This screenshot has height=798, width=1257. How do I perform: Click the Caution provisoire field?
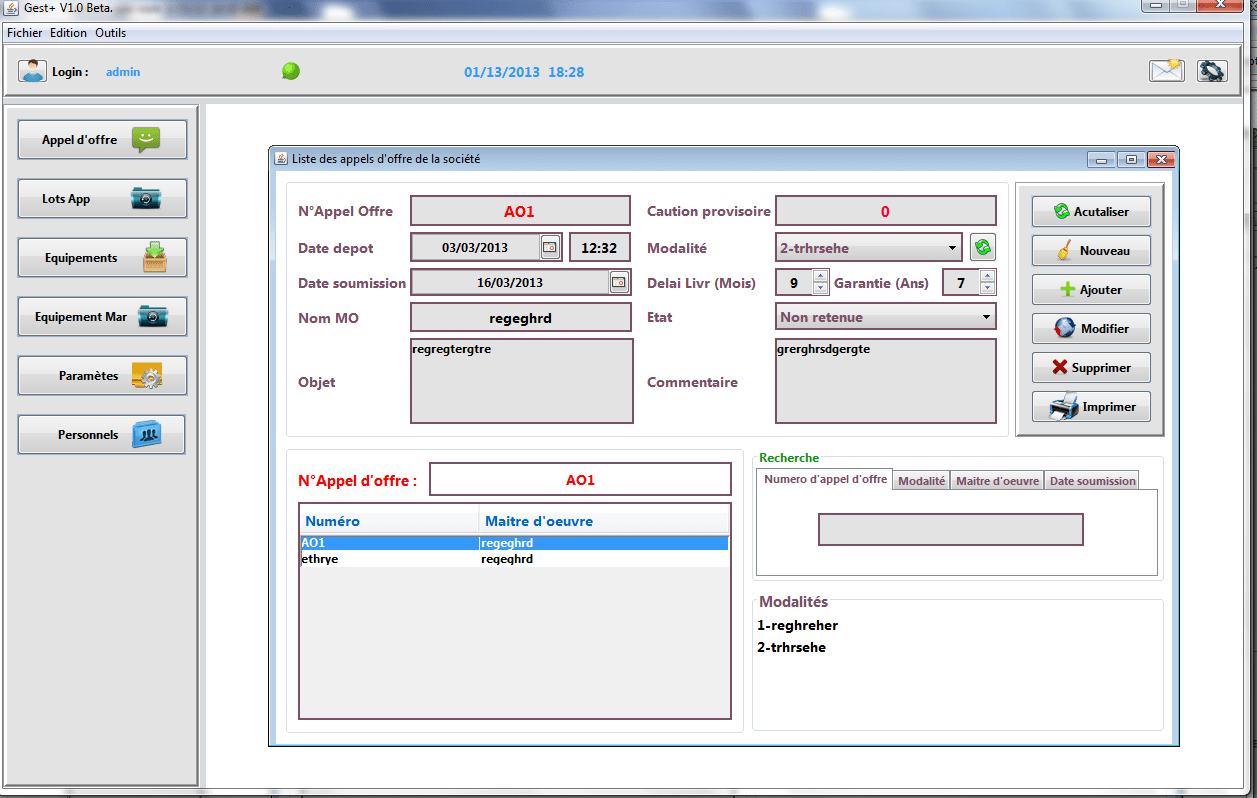[886, 211]
